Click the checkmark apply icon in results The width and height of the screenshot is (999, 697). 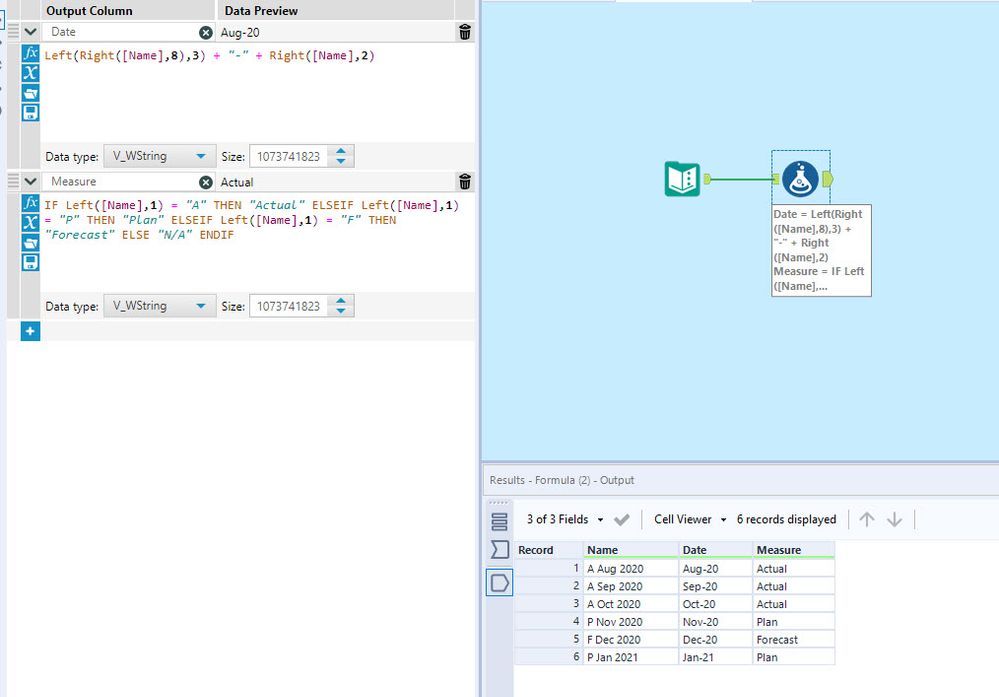(x=622, y=520)
